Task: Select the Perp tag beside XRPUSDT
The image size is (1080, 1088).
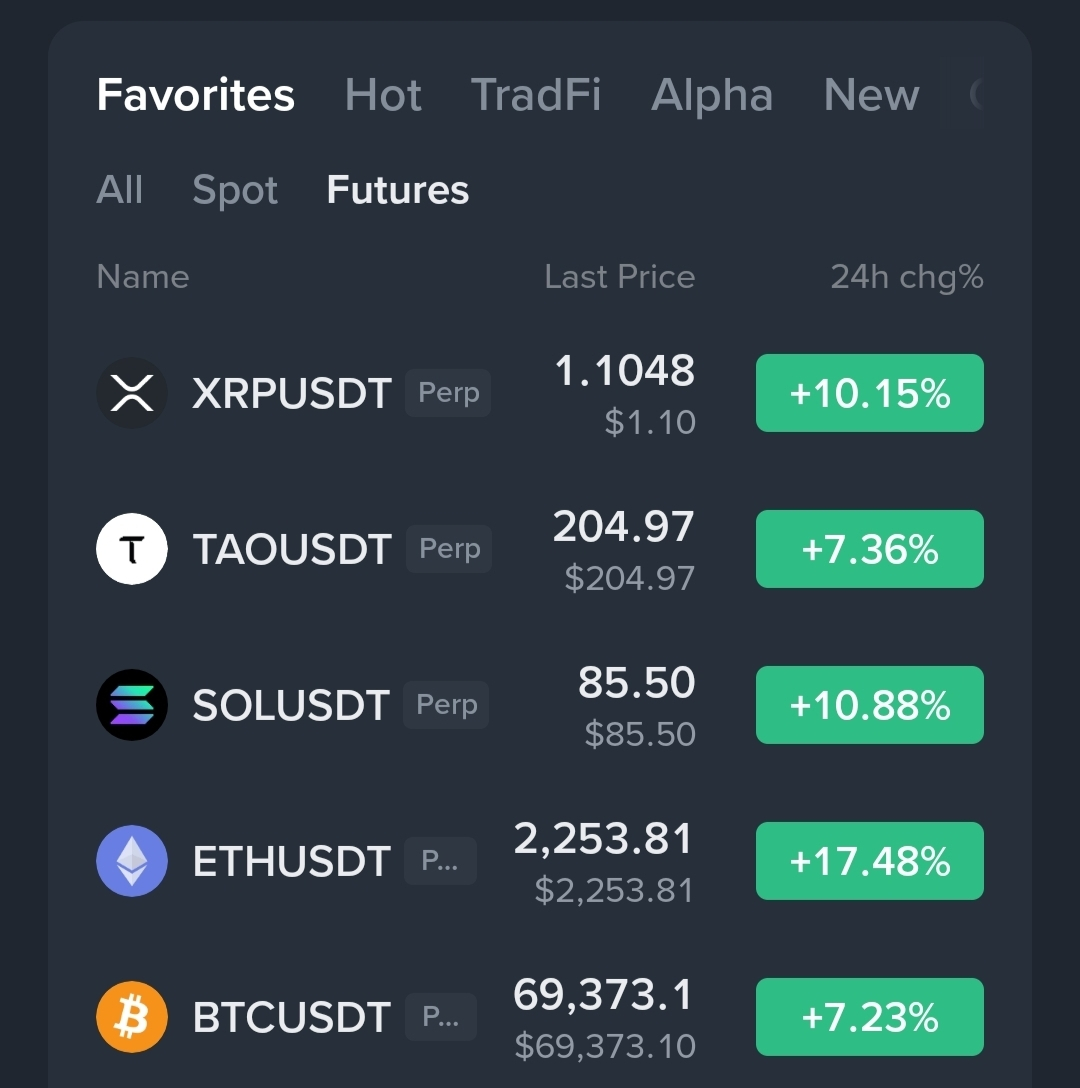Action: [x=448, y=393]
